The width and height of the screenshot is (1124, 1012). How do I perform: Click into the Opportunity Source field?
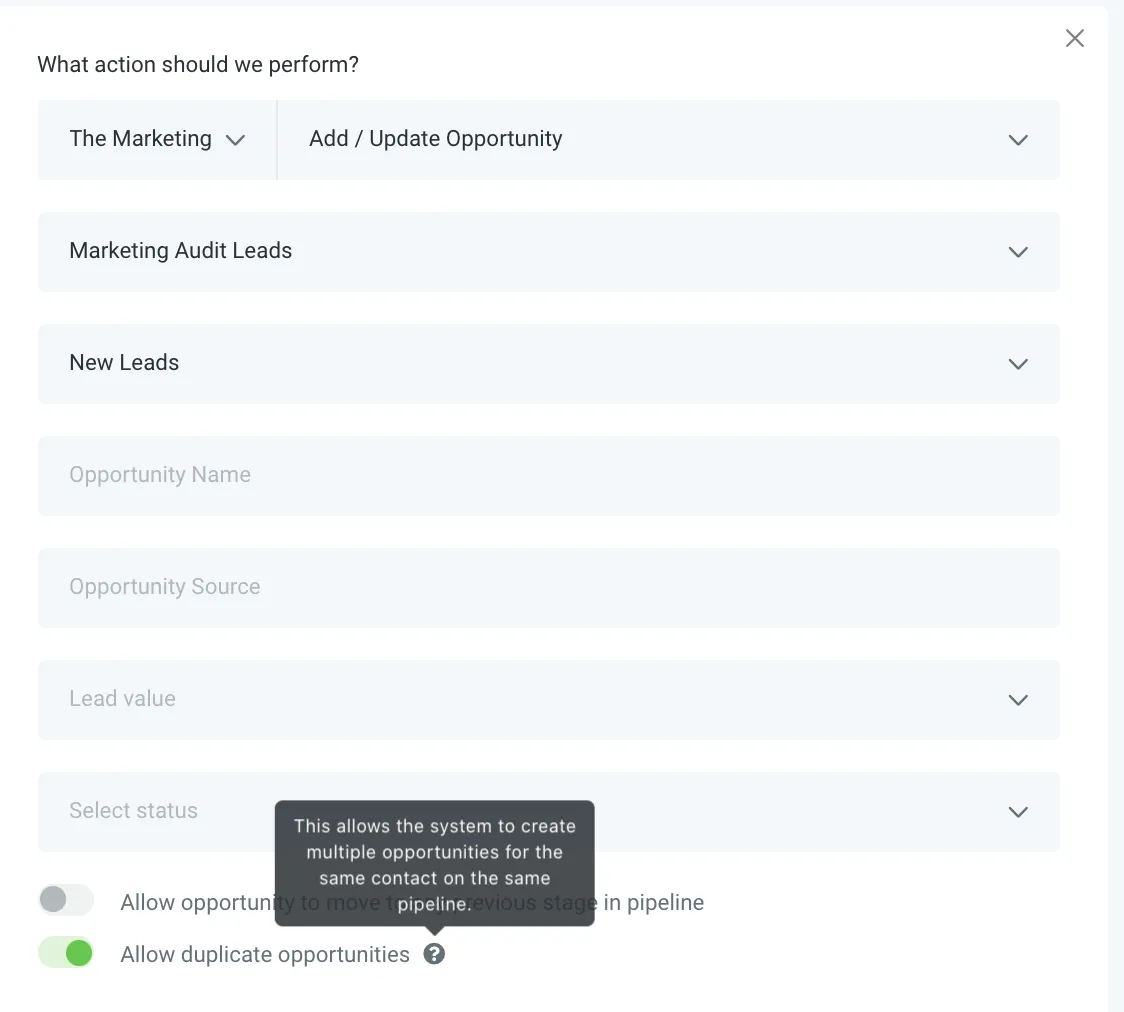549,588
